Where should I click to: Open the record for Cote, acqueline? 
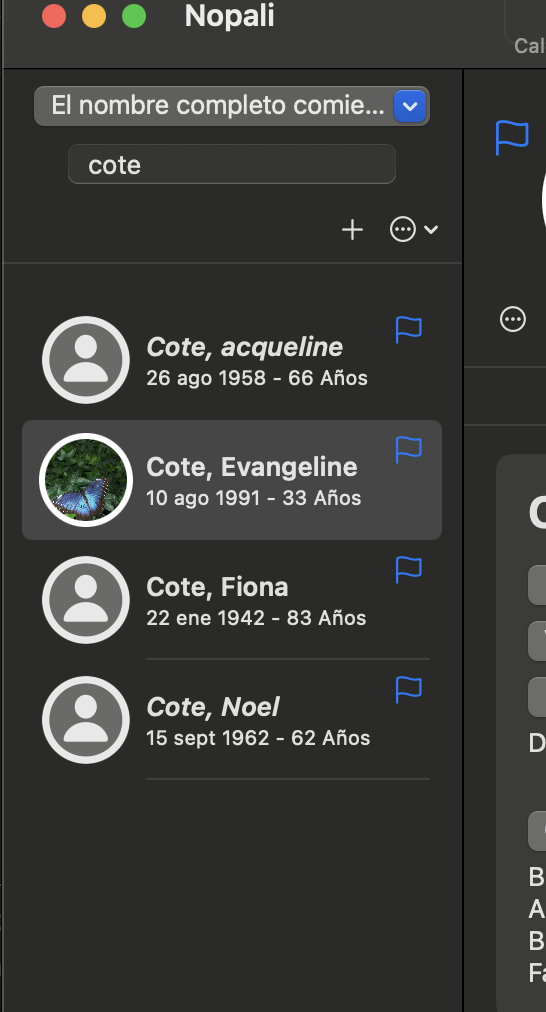pyautogui.click(x=232, y=360)
